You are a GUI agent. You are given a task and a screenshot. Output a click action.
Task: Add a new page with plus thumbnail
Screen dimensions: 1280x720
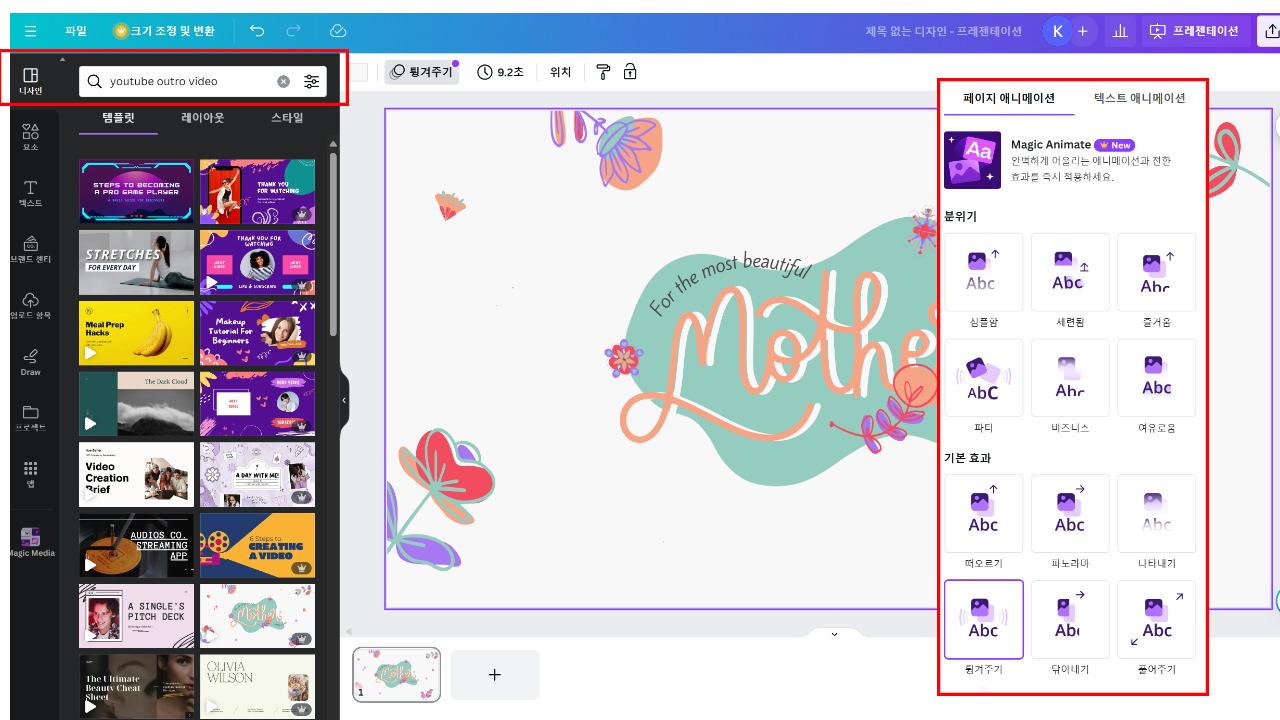[495, 675]
